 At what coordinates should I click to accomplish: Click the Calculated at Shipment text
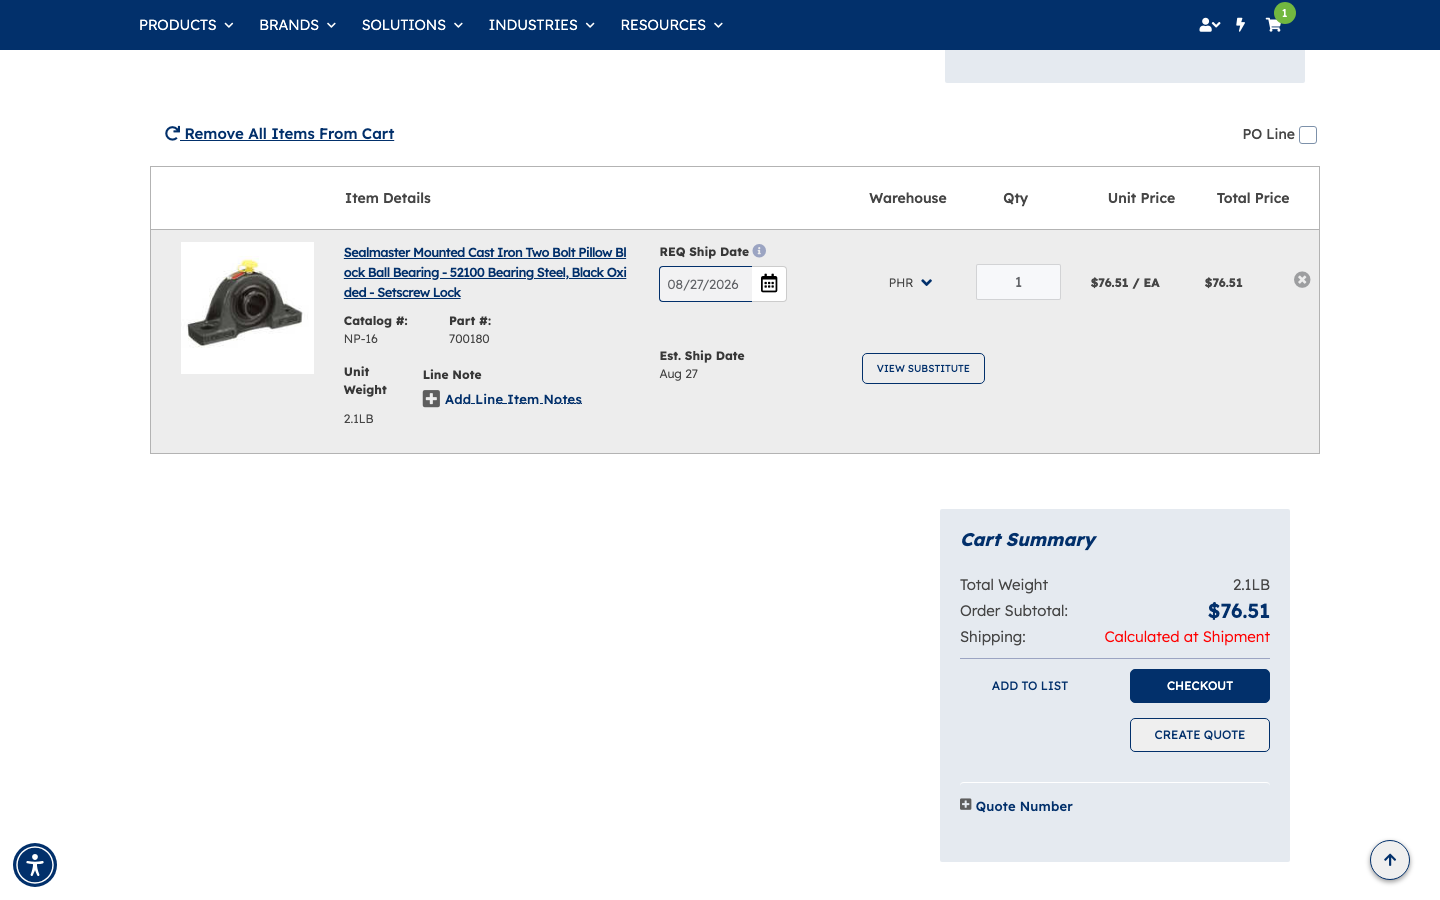[1187, 637]
